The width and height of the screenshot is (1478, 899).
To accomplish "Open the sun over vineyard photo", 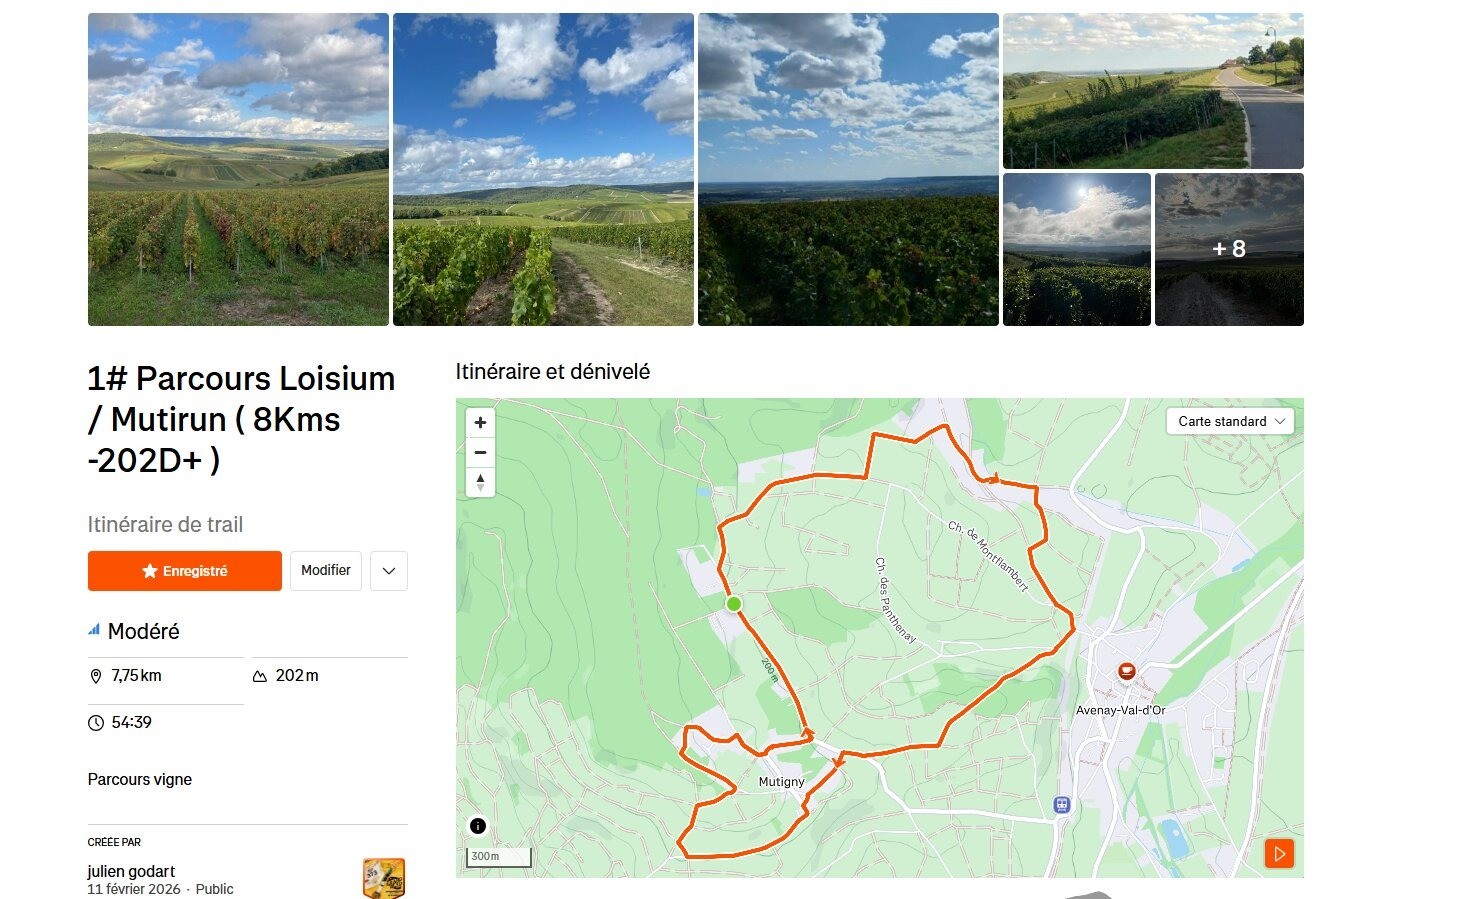I will click(1077, 249).
